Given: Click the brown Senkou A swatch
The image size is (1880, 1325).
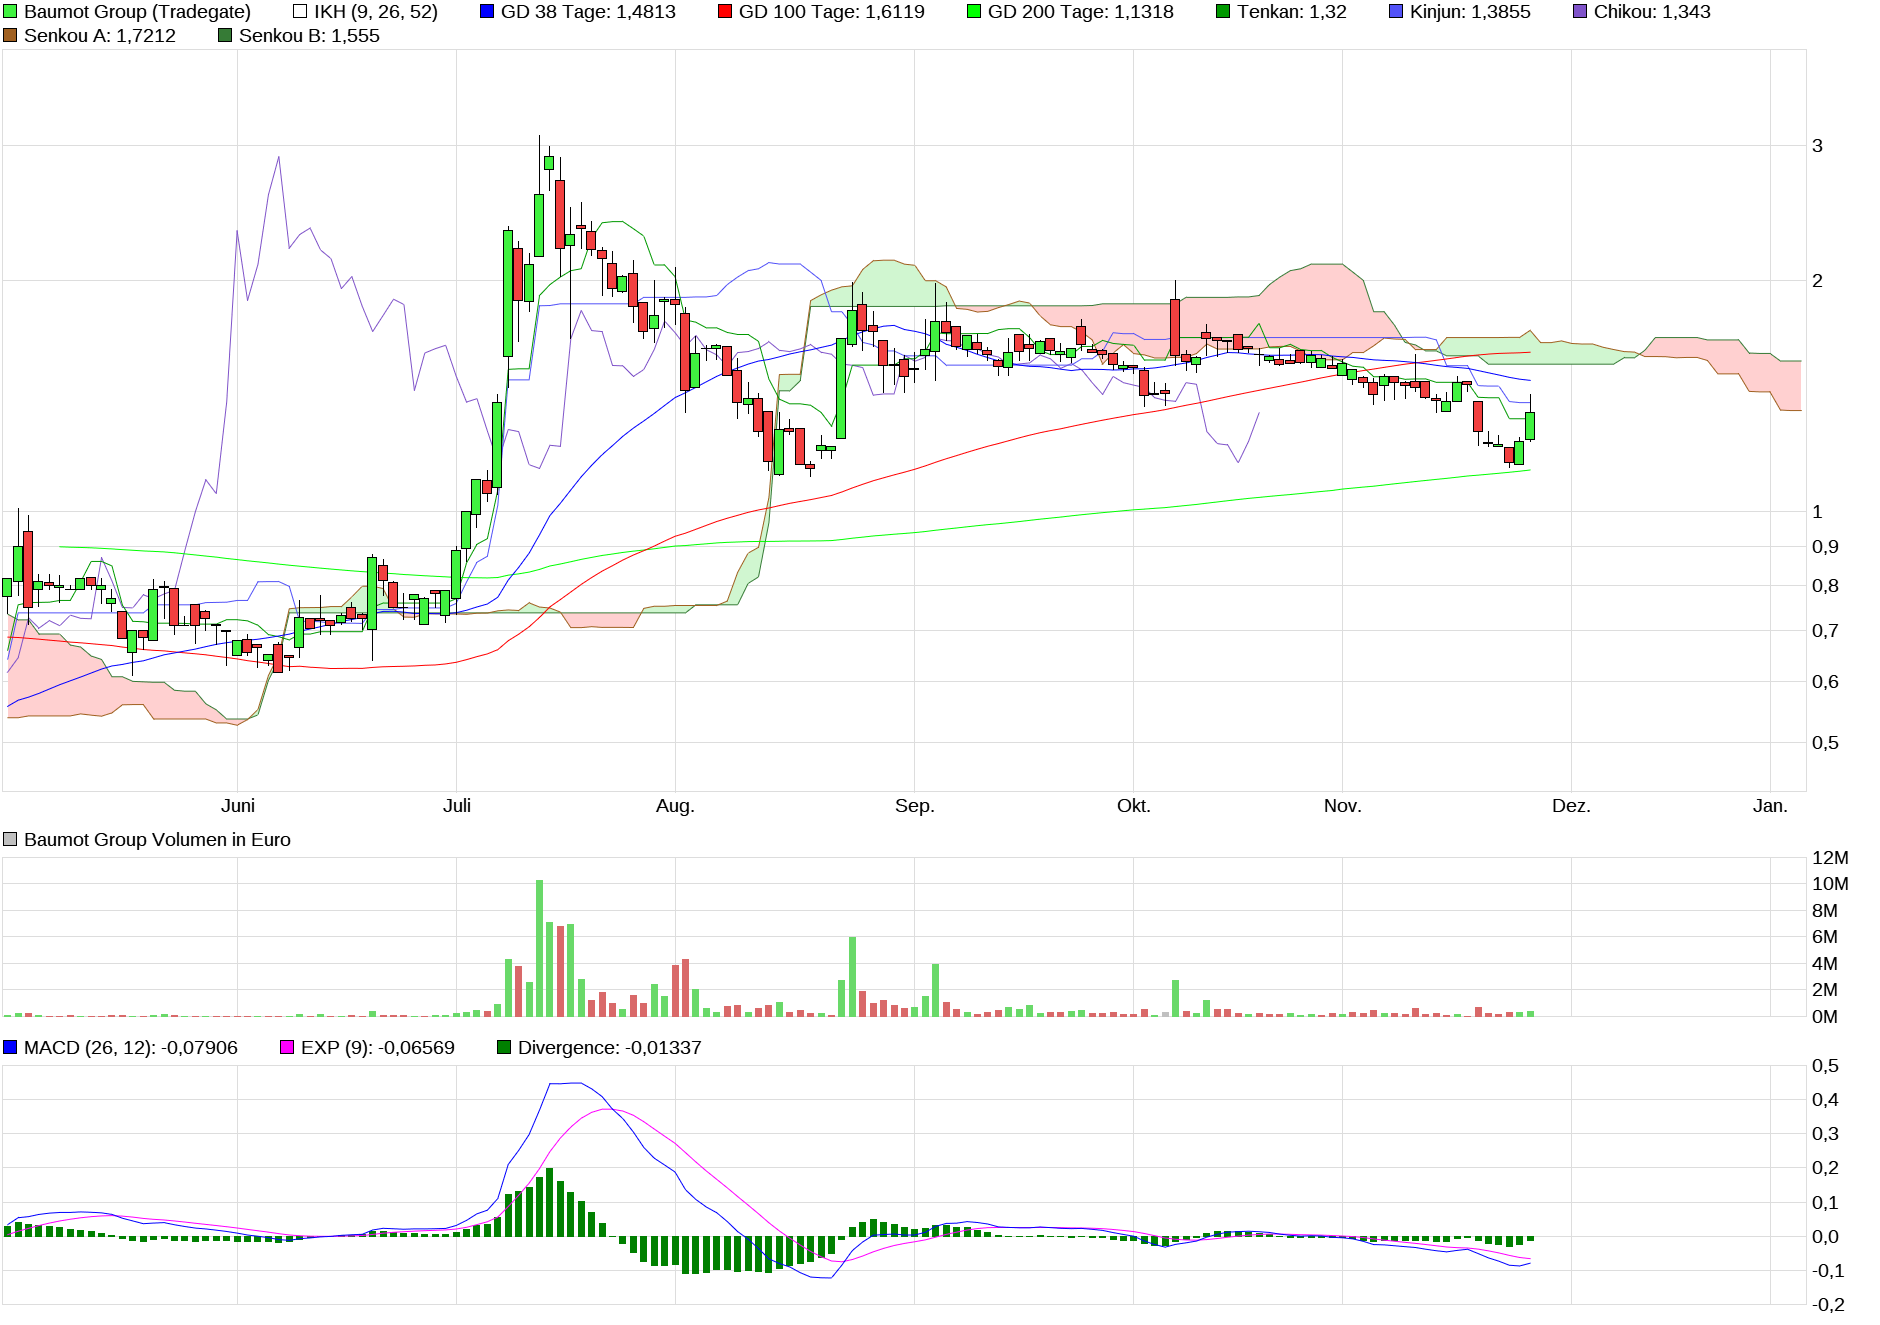Looking at the screenshot, I should 10,36.
